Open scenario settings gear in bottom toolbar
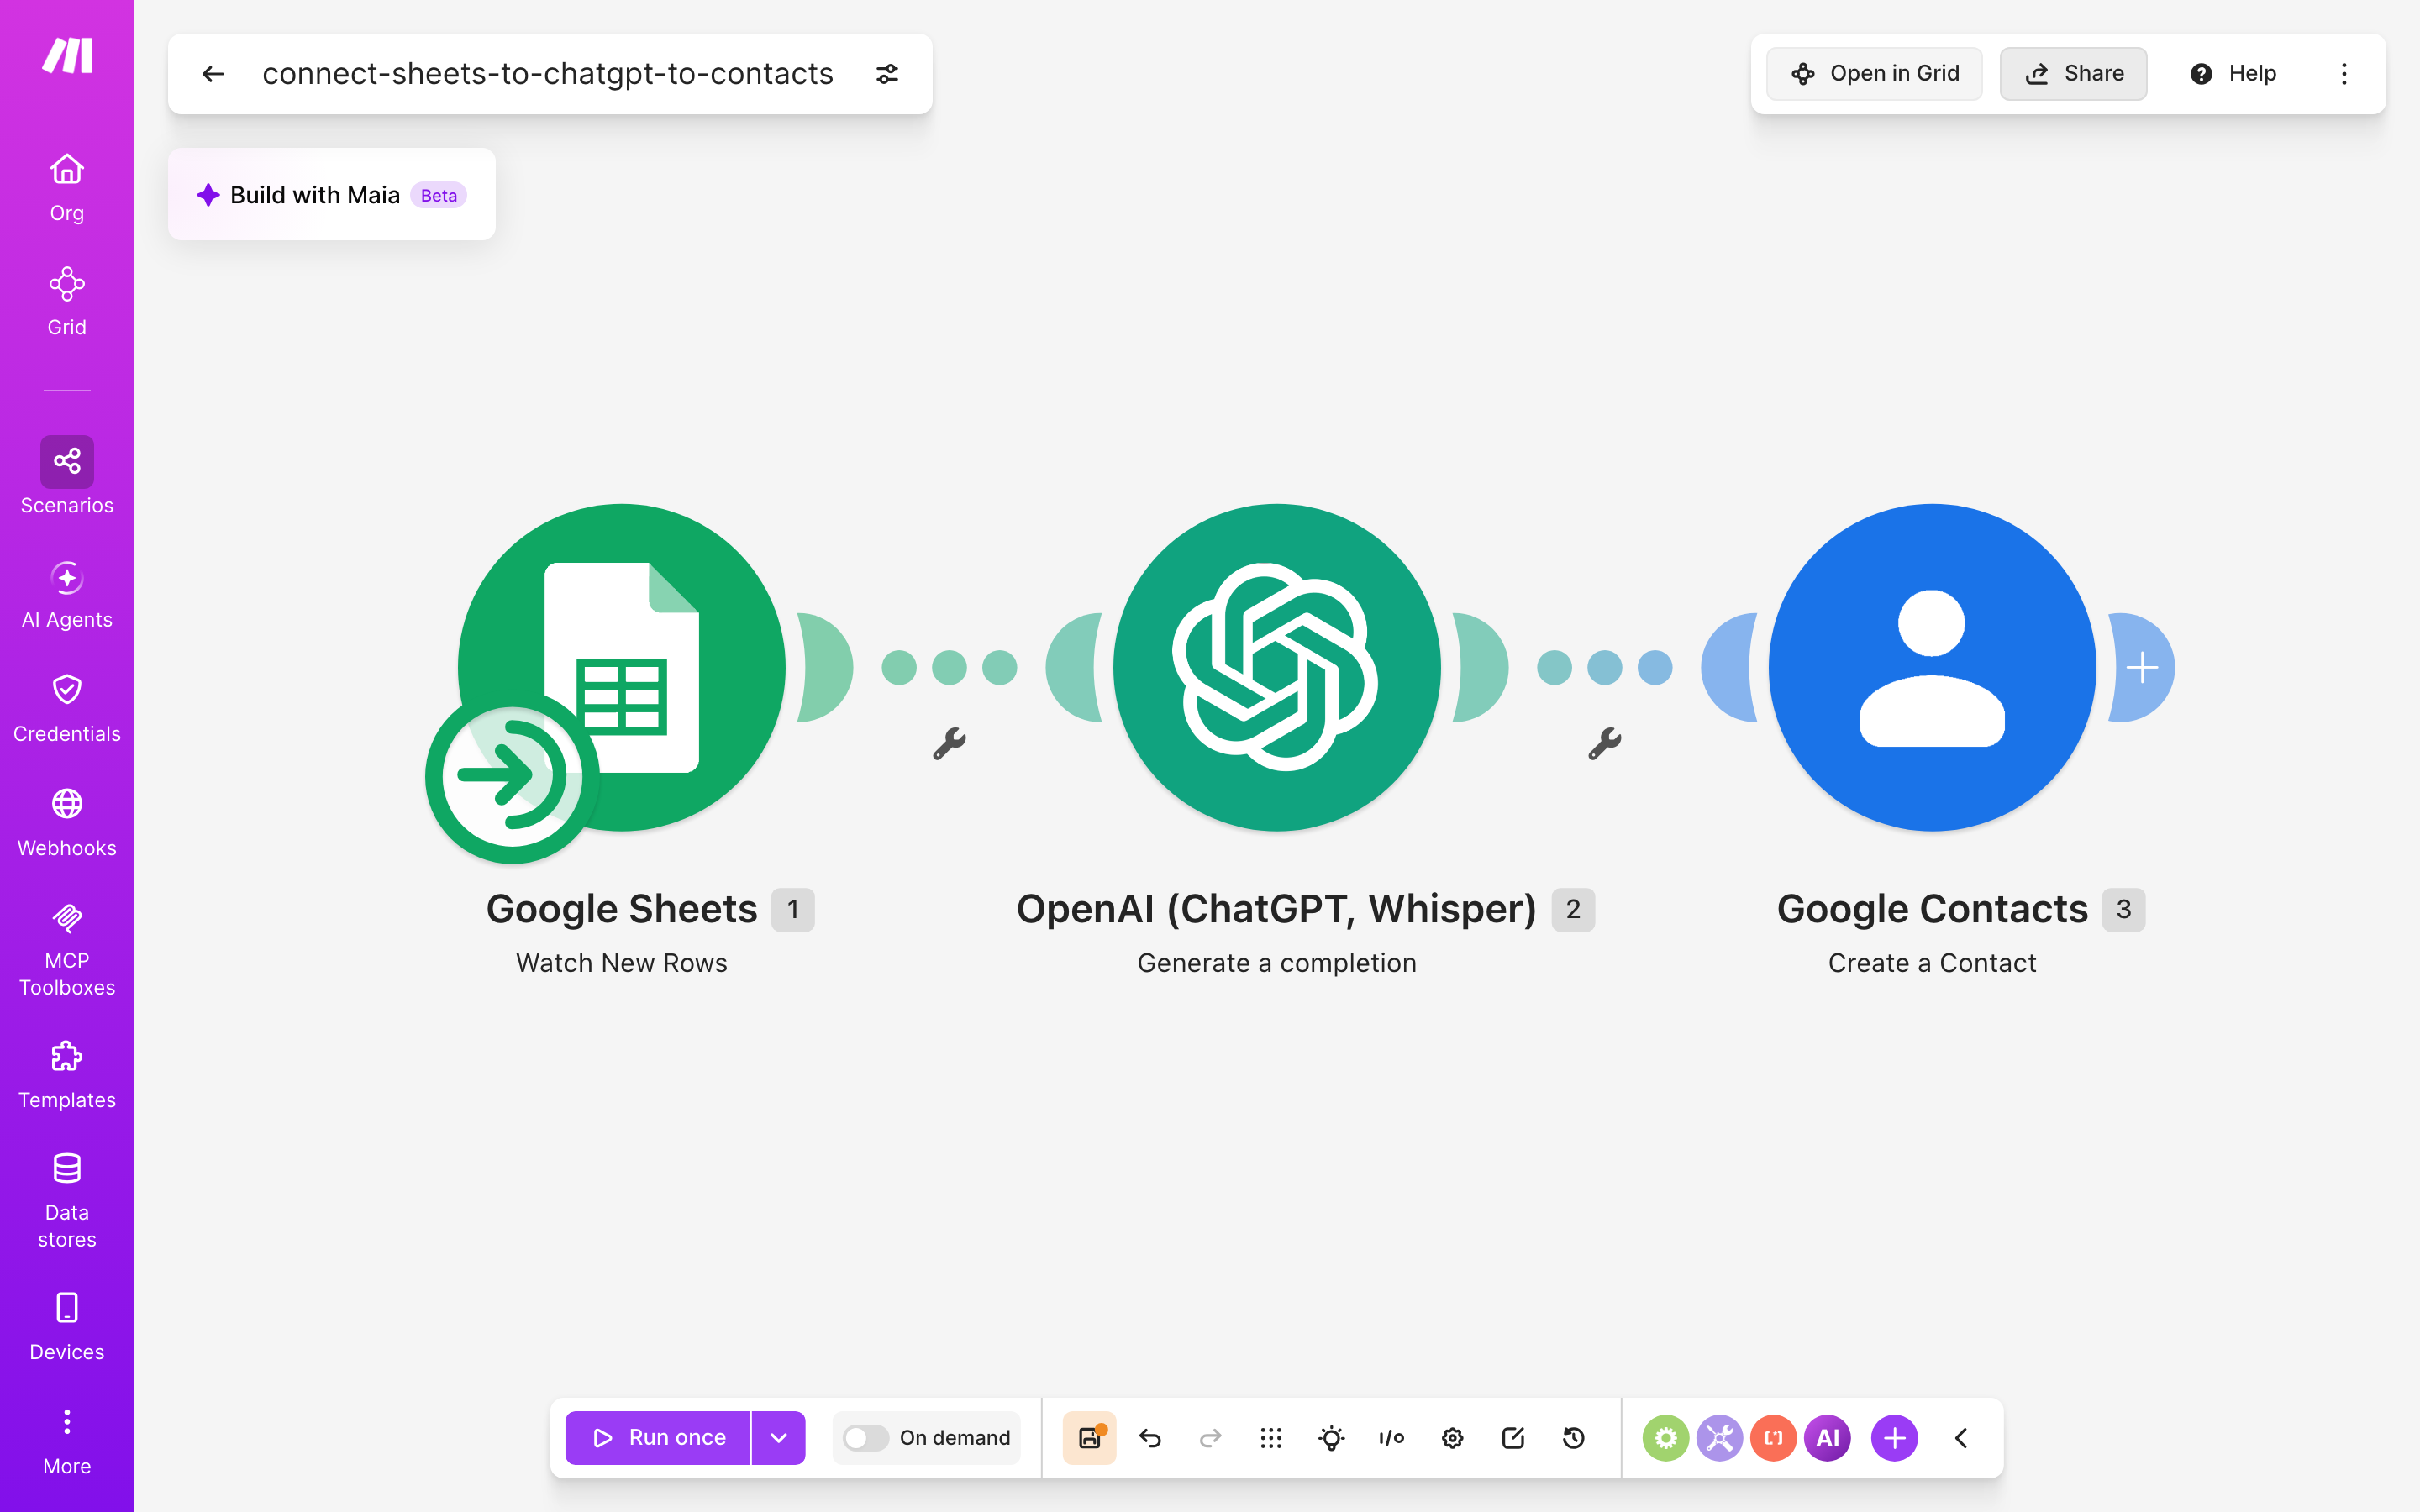This screenshot has width=2420, height=1512. (x=1452, y=1438)
